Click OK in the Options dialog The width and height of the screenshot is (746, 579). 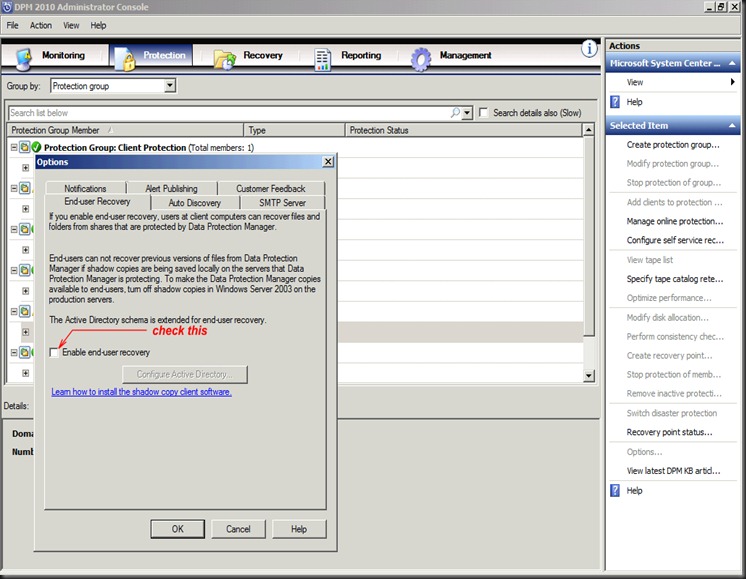click(x=177, y=529)
